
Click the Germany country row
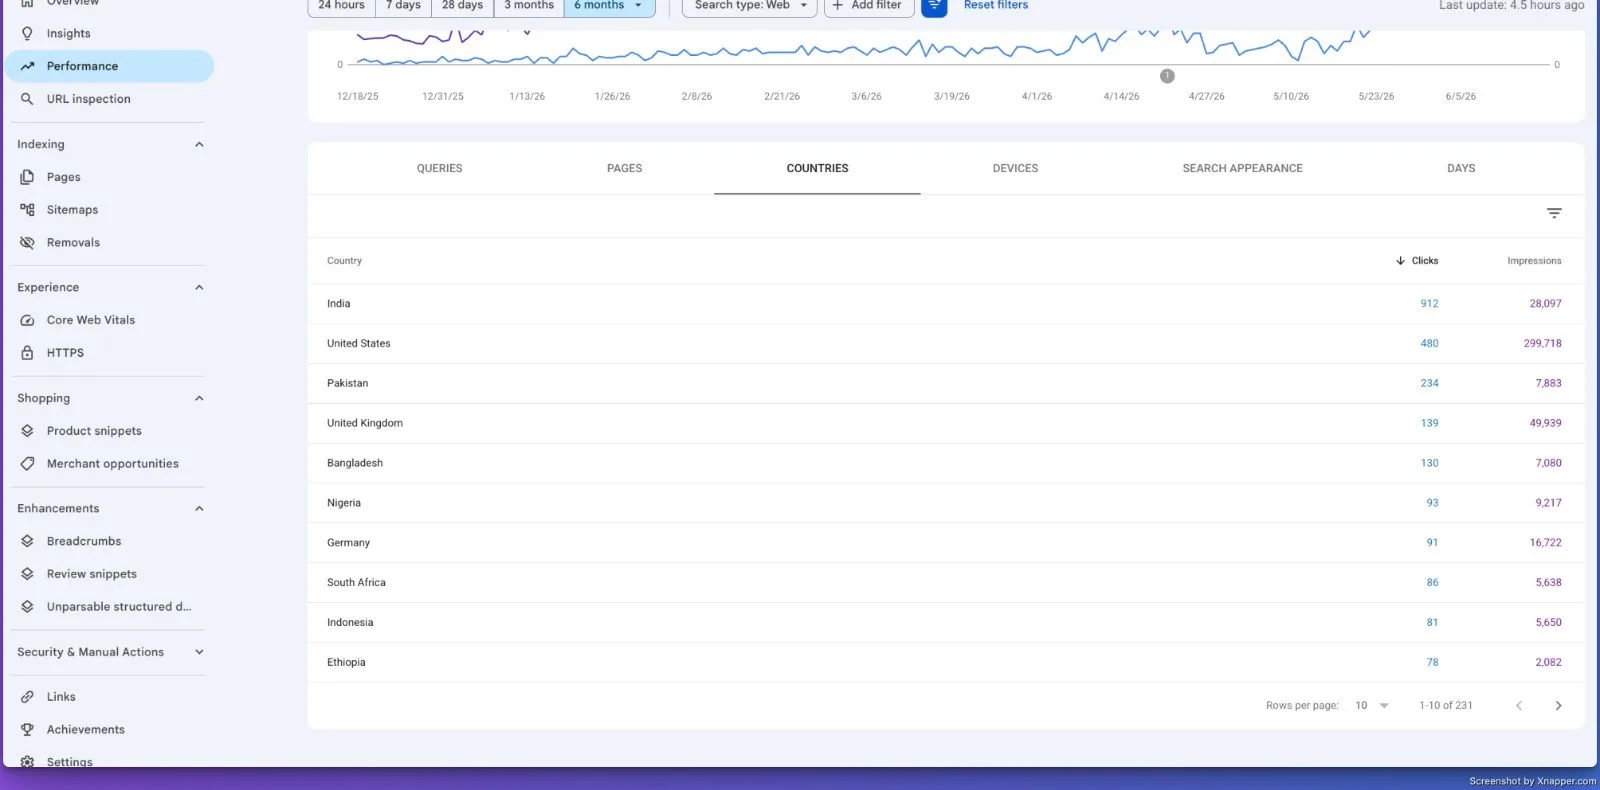[945, 543]
